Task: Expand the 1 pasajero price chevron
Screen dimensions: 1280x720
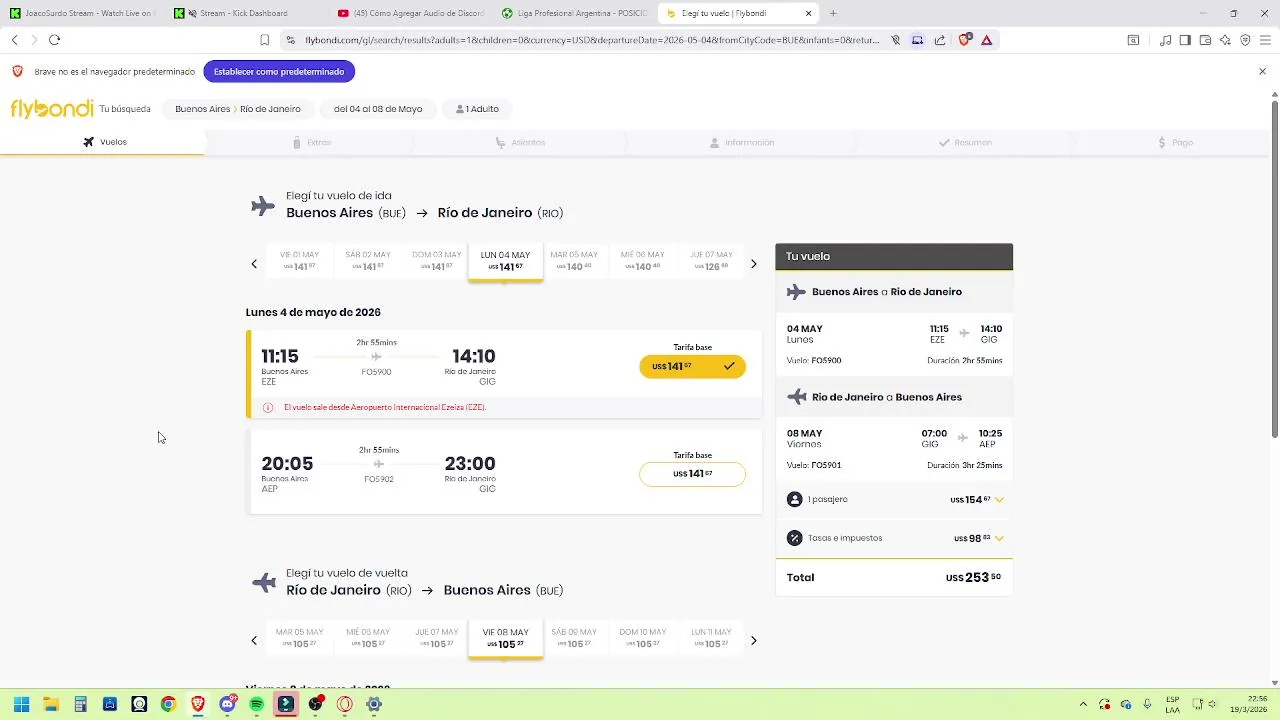Action: coord(999,500)
